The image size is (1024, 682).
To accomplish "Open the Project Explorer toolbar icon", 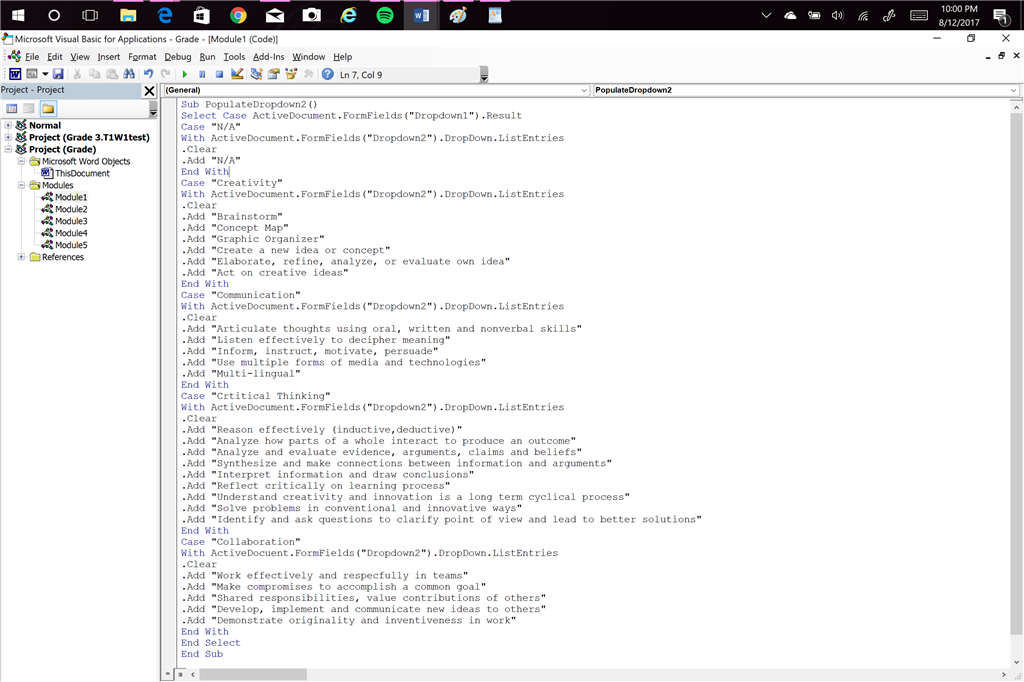I will 256,74.
